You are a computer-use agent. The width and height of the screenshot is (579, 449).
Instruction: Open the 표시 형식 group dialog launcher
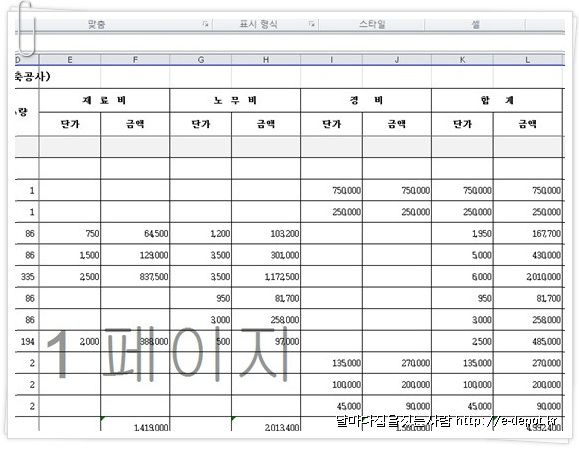pos(312,24)
